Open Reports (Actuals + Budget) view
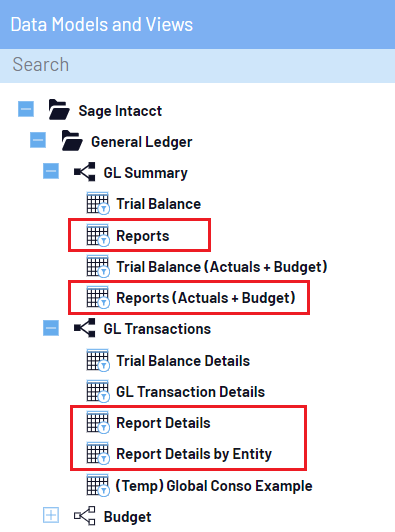This screenshot has height=532, width=395. [x=206, y=298]
